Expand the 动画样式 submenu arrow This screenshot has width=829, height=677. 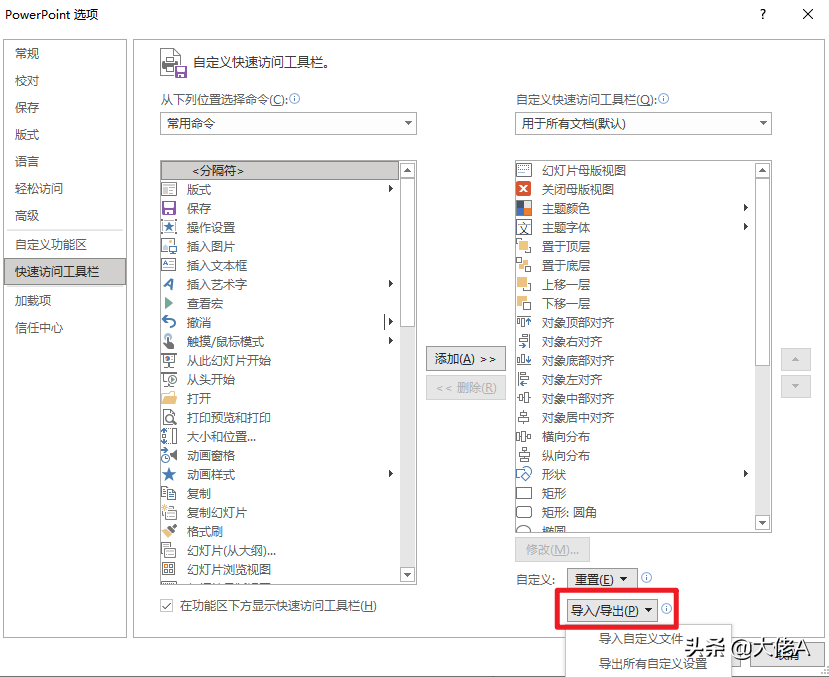pyautogui.click(x=391, y=474)
